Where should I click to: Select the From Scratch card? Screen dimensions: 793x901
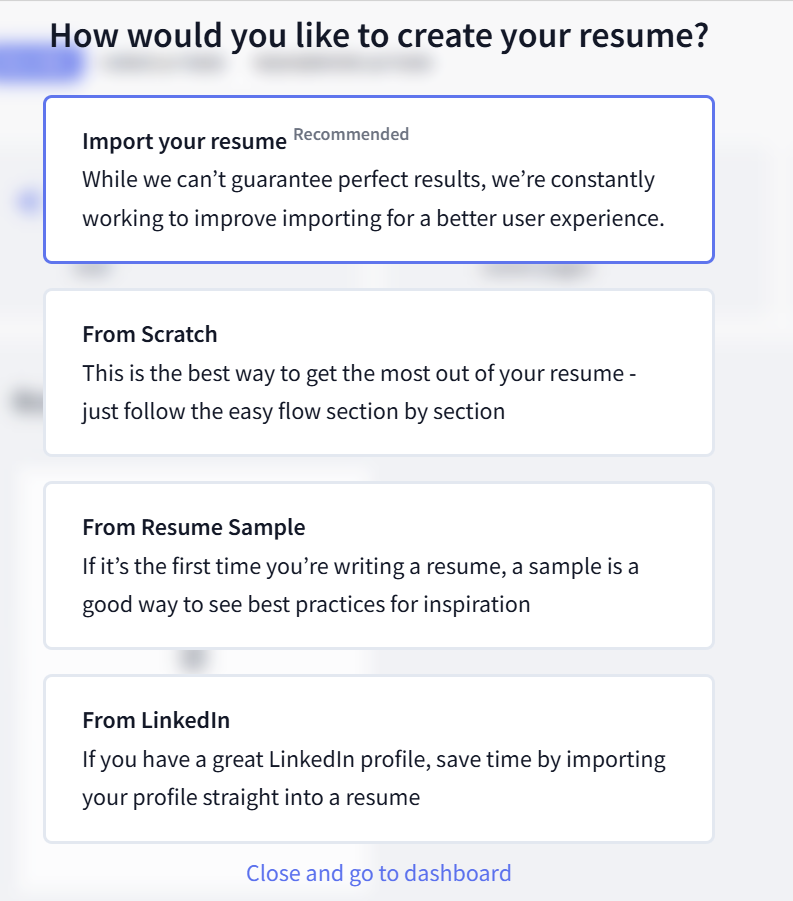pos(378,372)
